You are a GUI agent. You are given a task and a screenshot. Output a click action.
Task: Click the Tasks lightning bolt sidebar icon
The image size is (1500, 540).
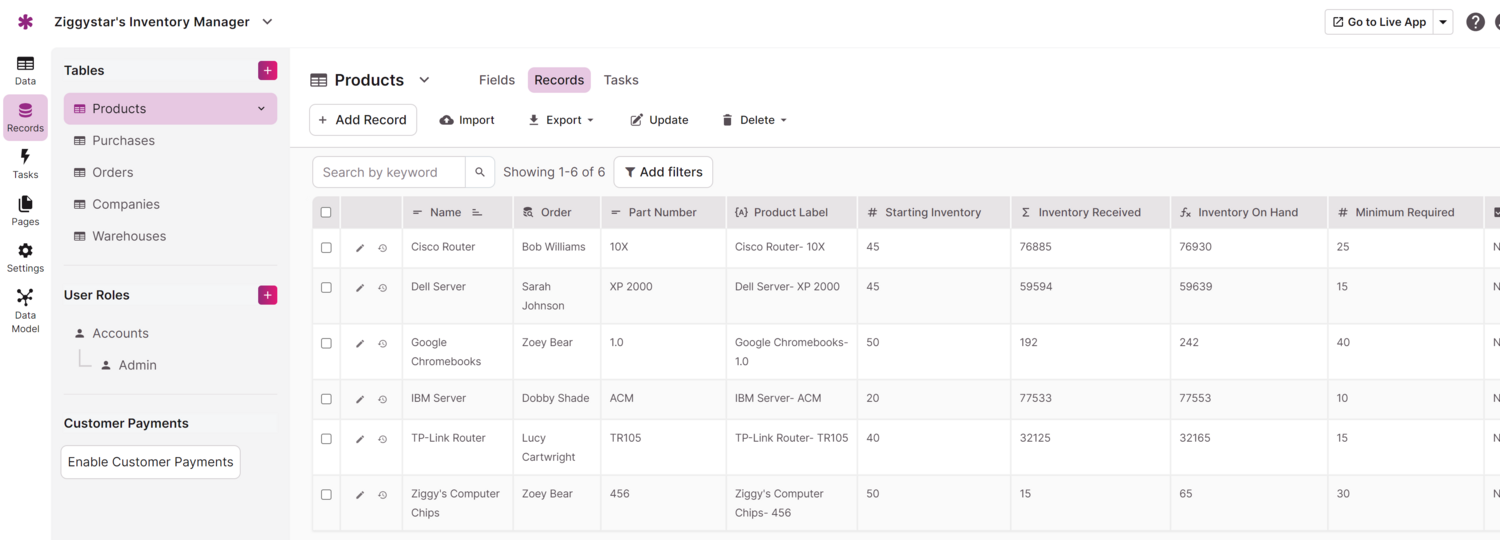(25, 163)
